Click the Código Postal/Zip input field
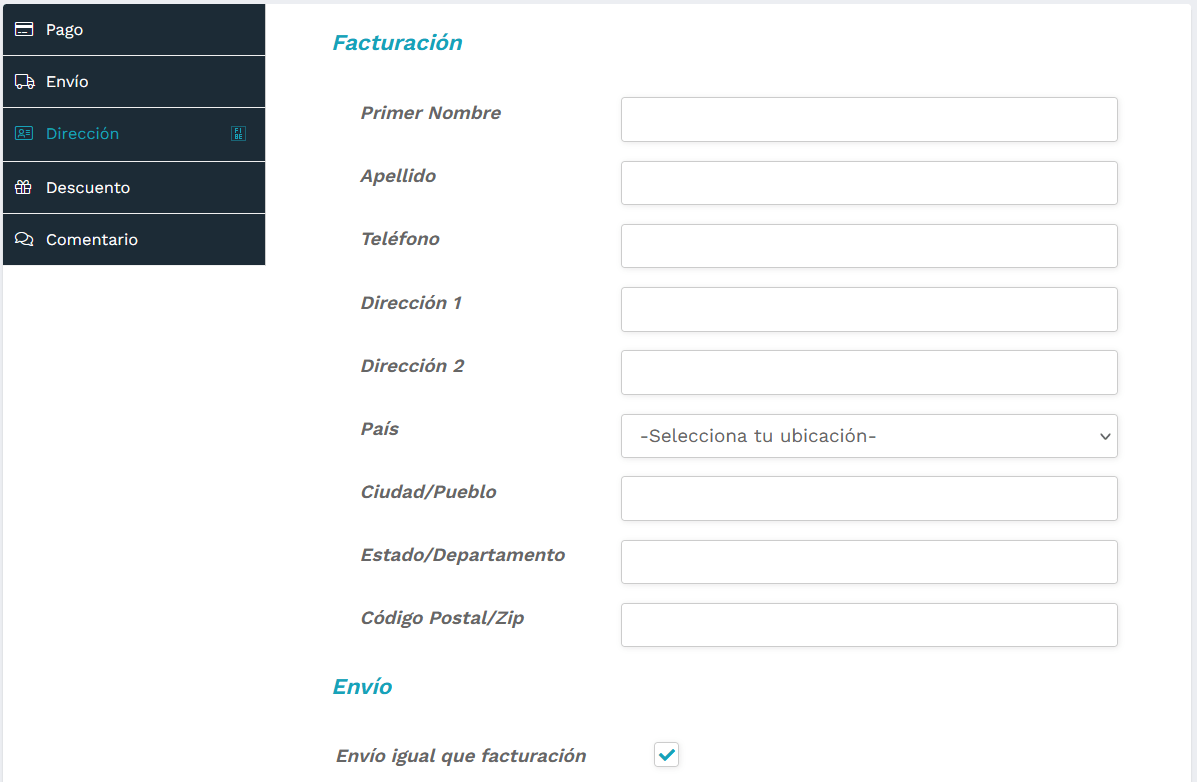The height and width of the screenshot is (782, 1197). point(868,624)
